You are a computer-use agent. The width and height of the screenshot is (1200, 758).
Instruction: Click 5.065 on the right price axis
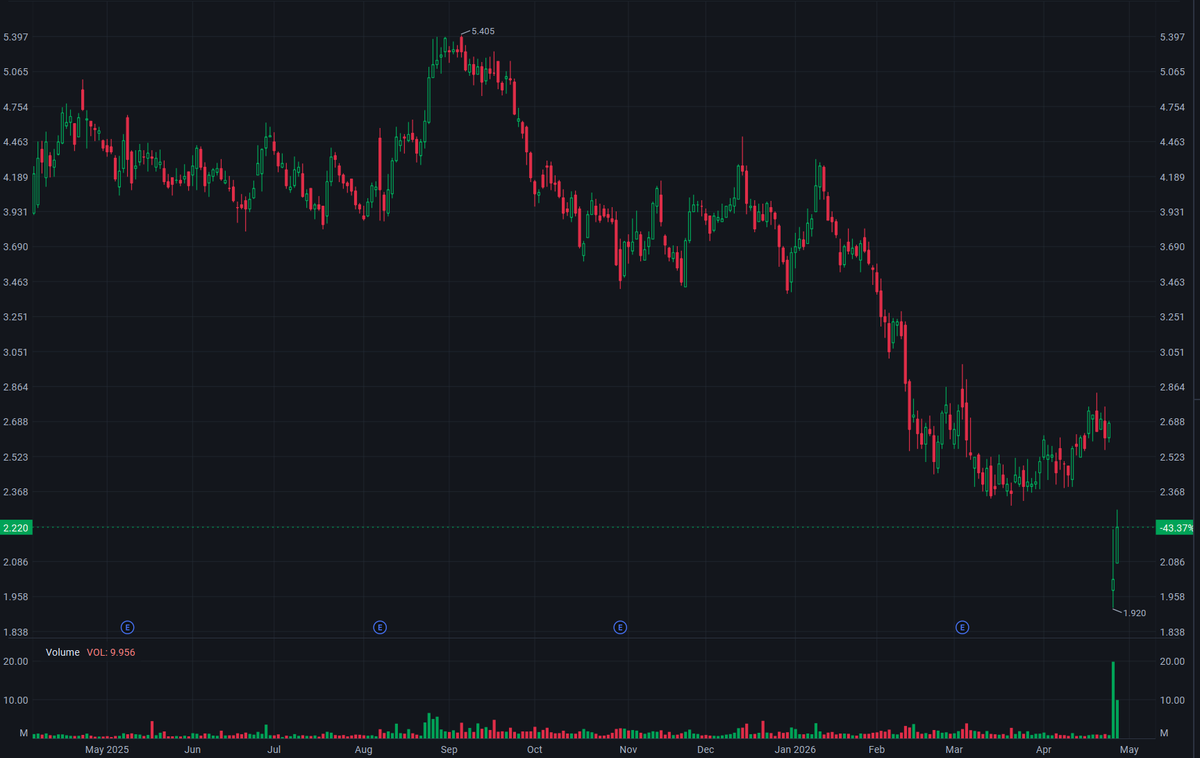[x=1174, y=72]
